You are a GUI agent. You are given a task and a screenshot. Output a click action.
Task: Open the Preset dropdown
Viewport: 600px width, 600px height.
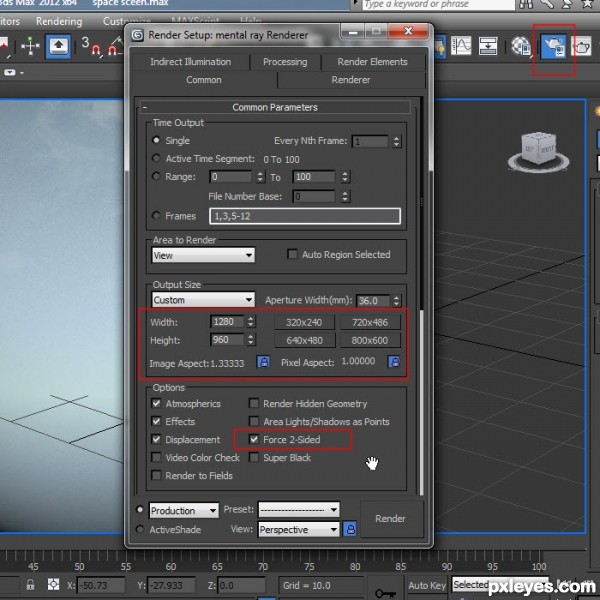(299, 510)
